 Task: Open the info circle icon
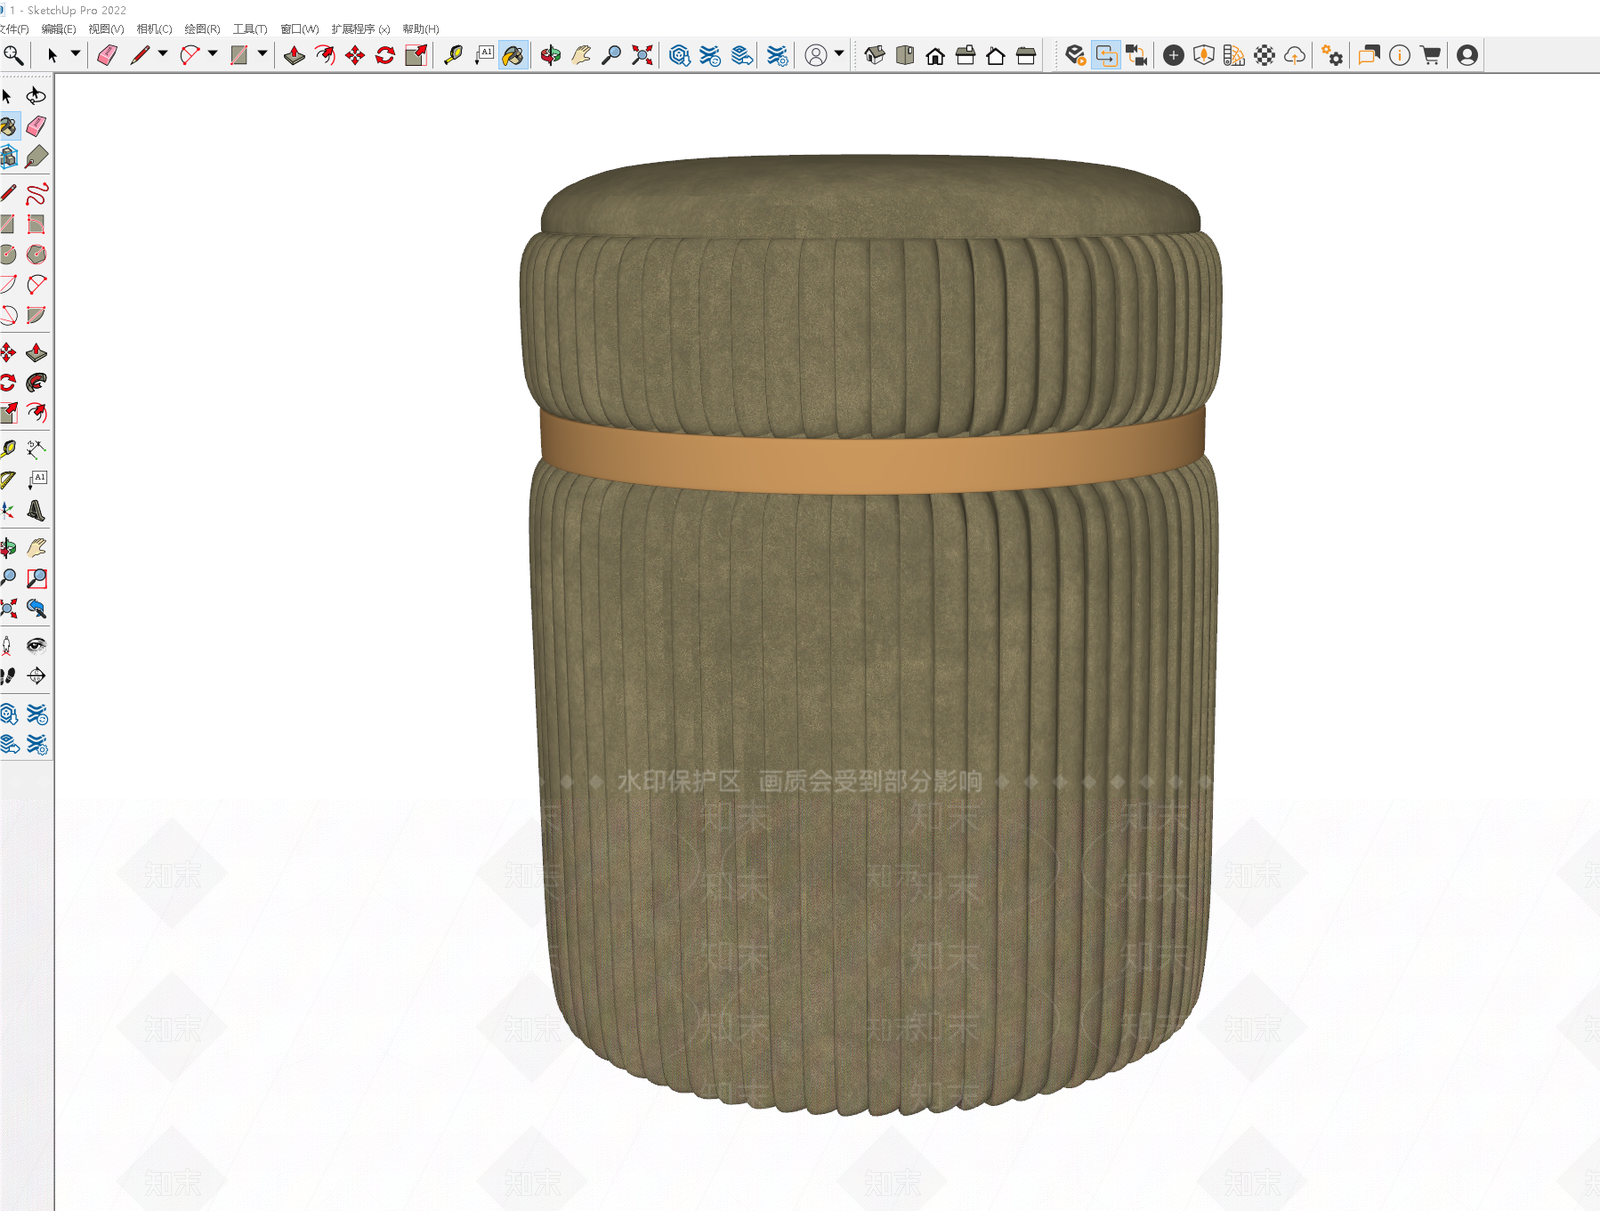click(1400, 55)
